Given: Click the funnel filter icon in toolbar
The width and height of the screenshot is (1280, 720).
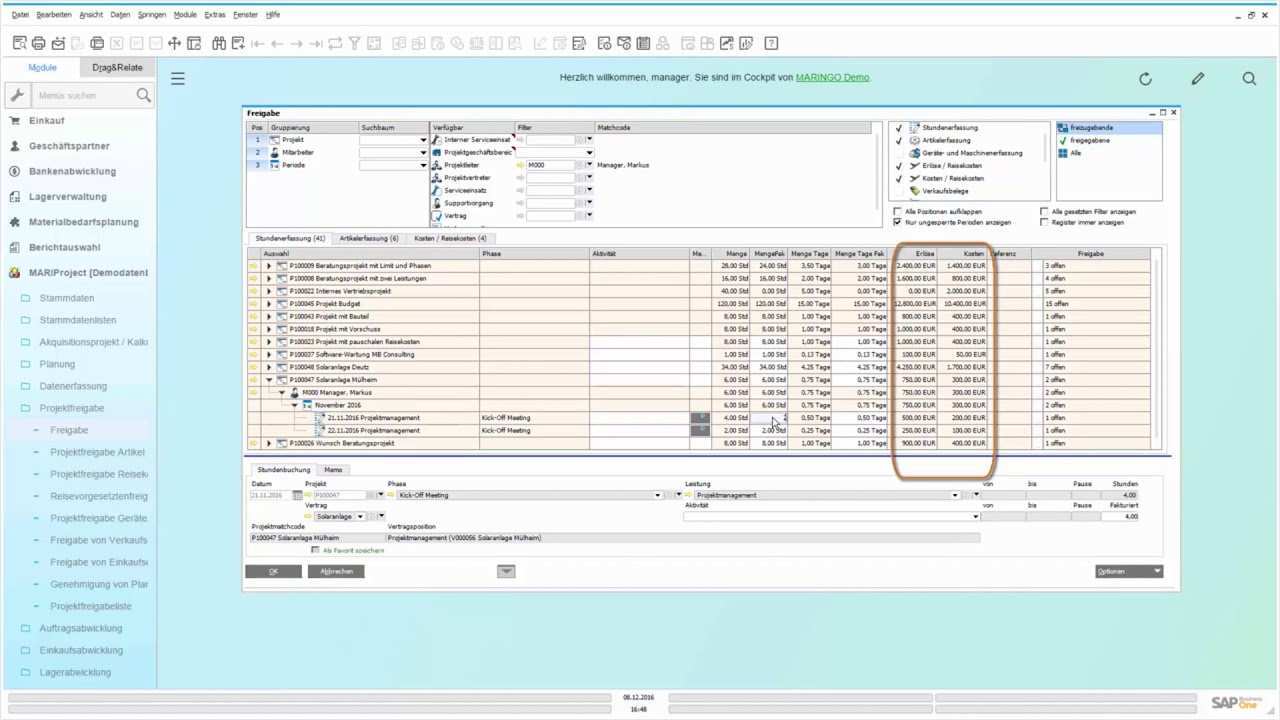Looking at the screenshot, I should click(354, 43).
